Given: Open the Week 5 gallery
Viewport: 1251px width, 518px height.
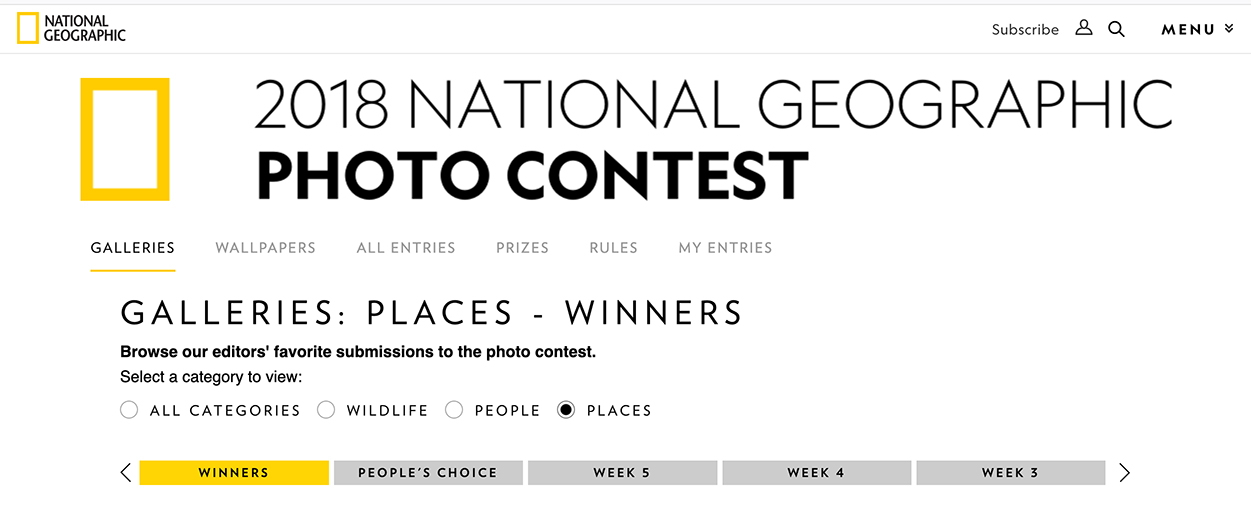Looking at the screenshot, I should click(x=622, y=472).
